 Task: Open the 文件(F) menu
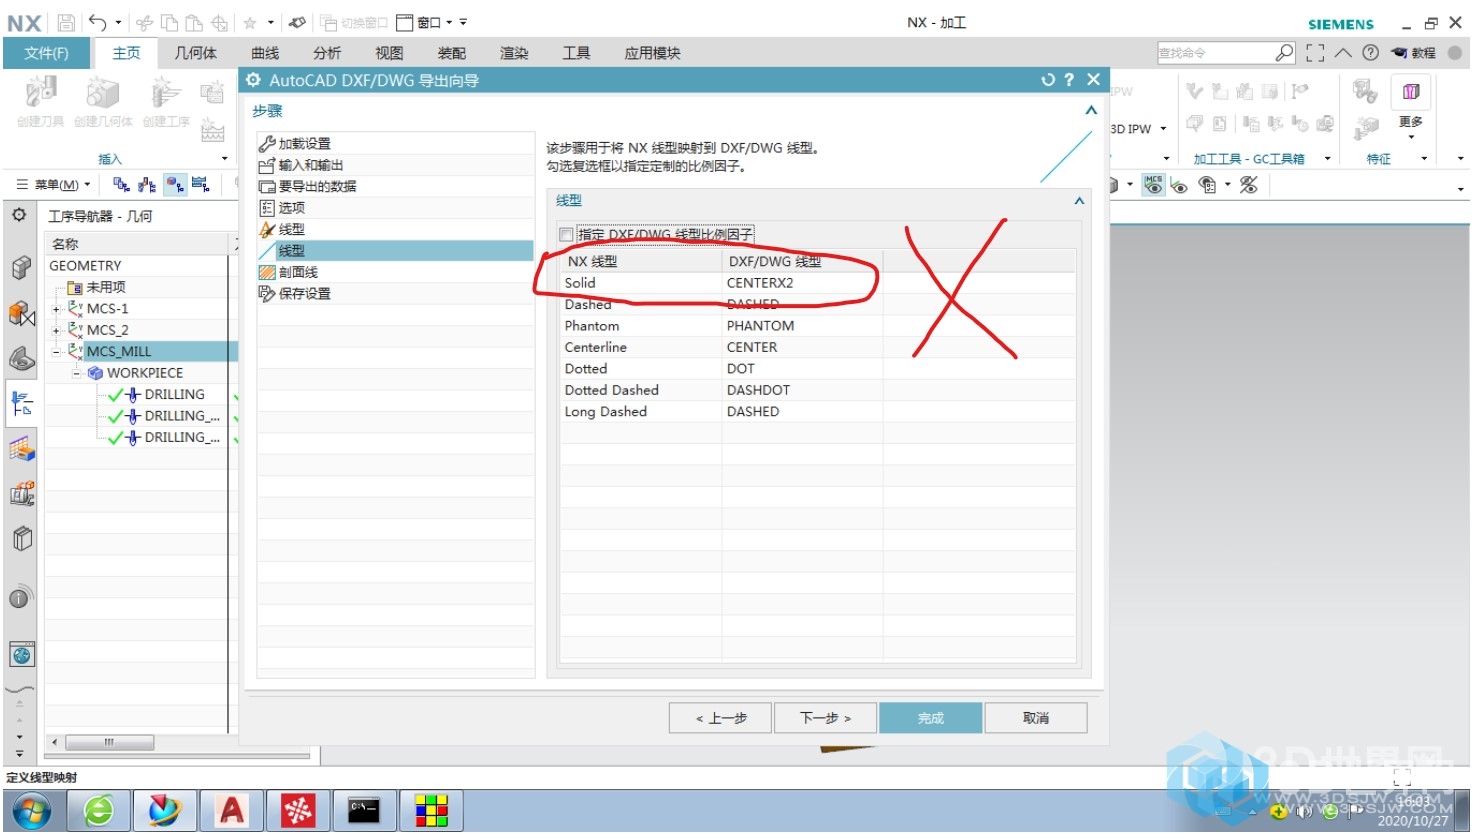click(x=46, y=53)
